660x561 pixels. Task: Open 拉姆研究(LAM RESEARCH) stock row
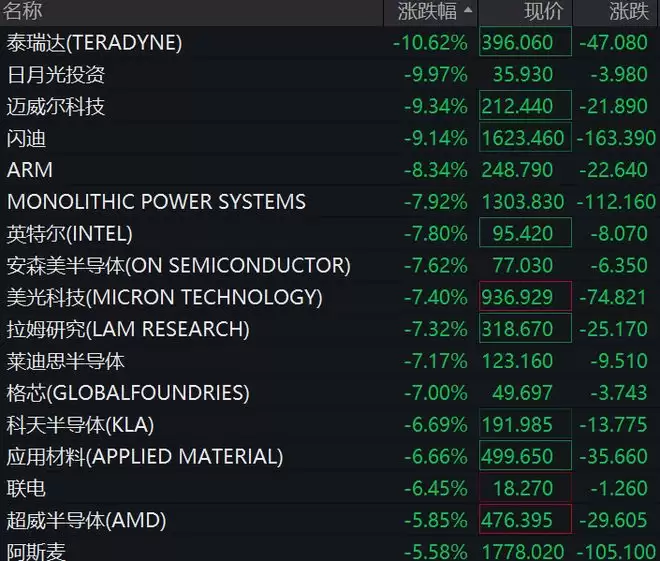[x=330, y=329]
